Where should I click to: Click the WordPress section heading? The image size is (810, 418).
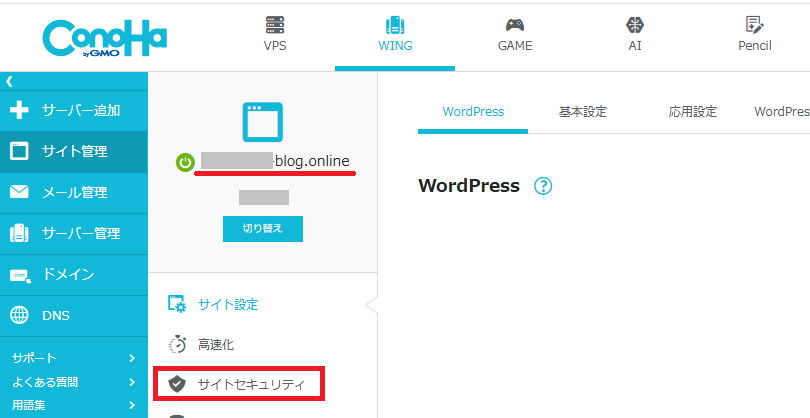click(x=469, y=186)
